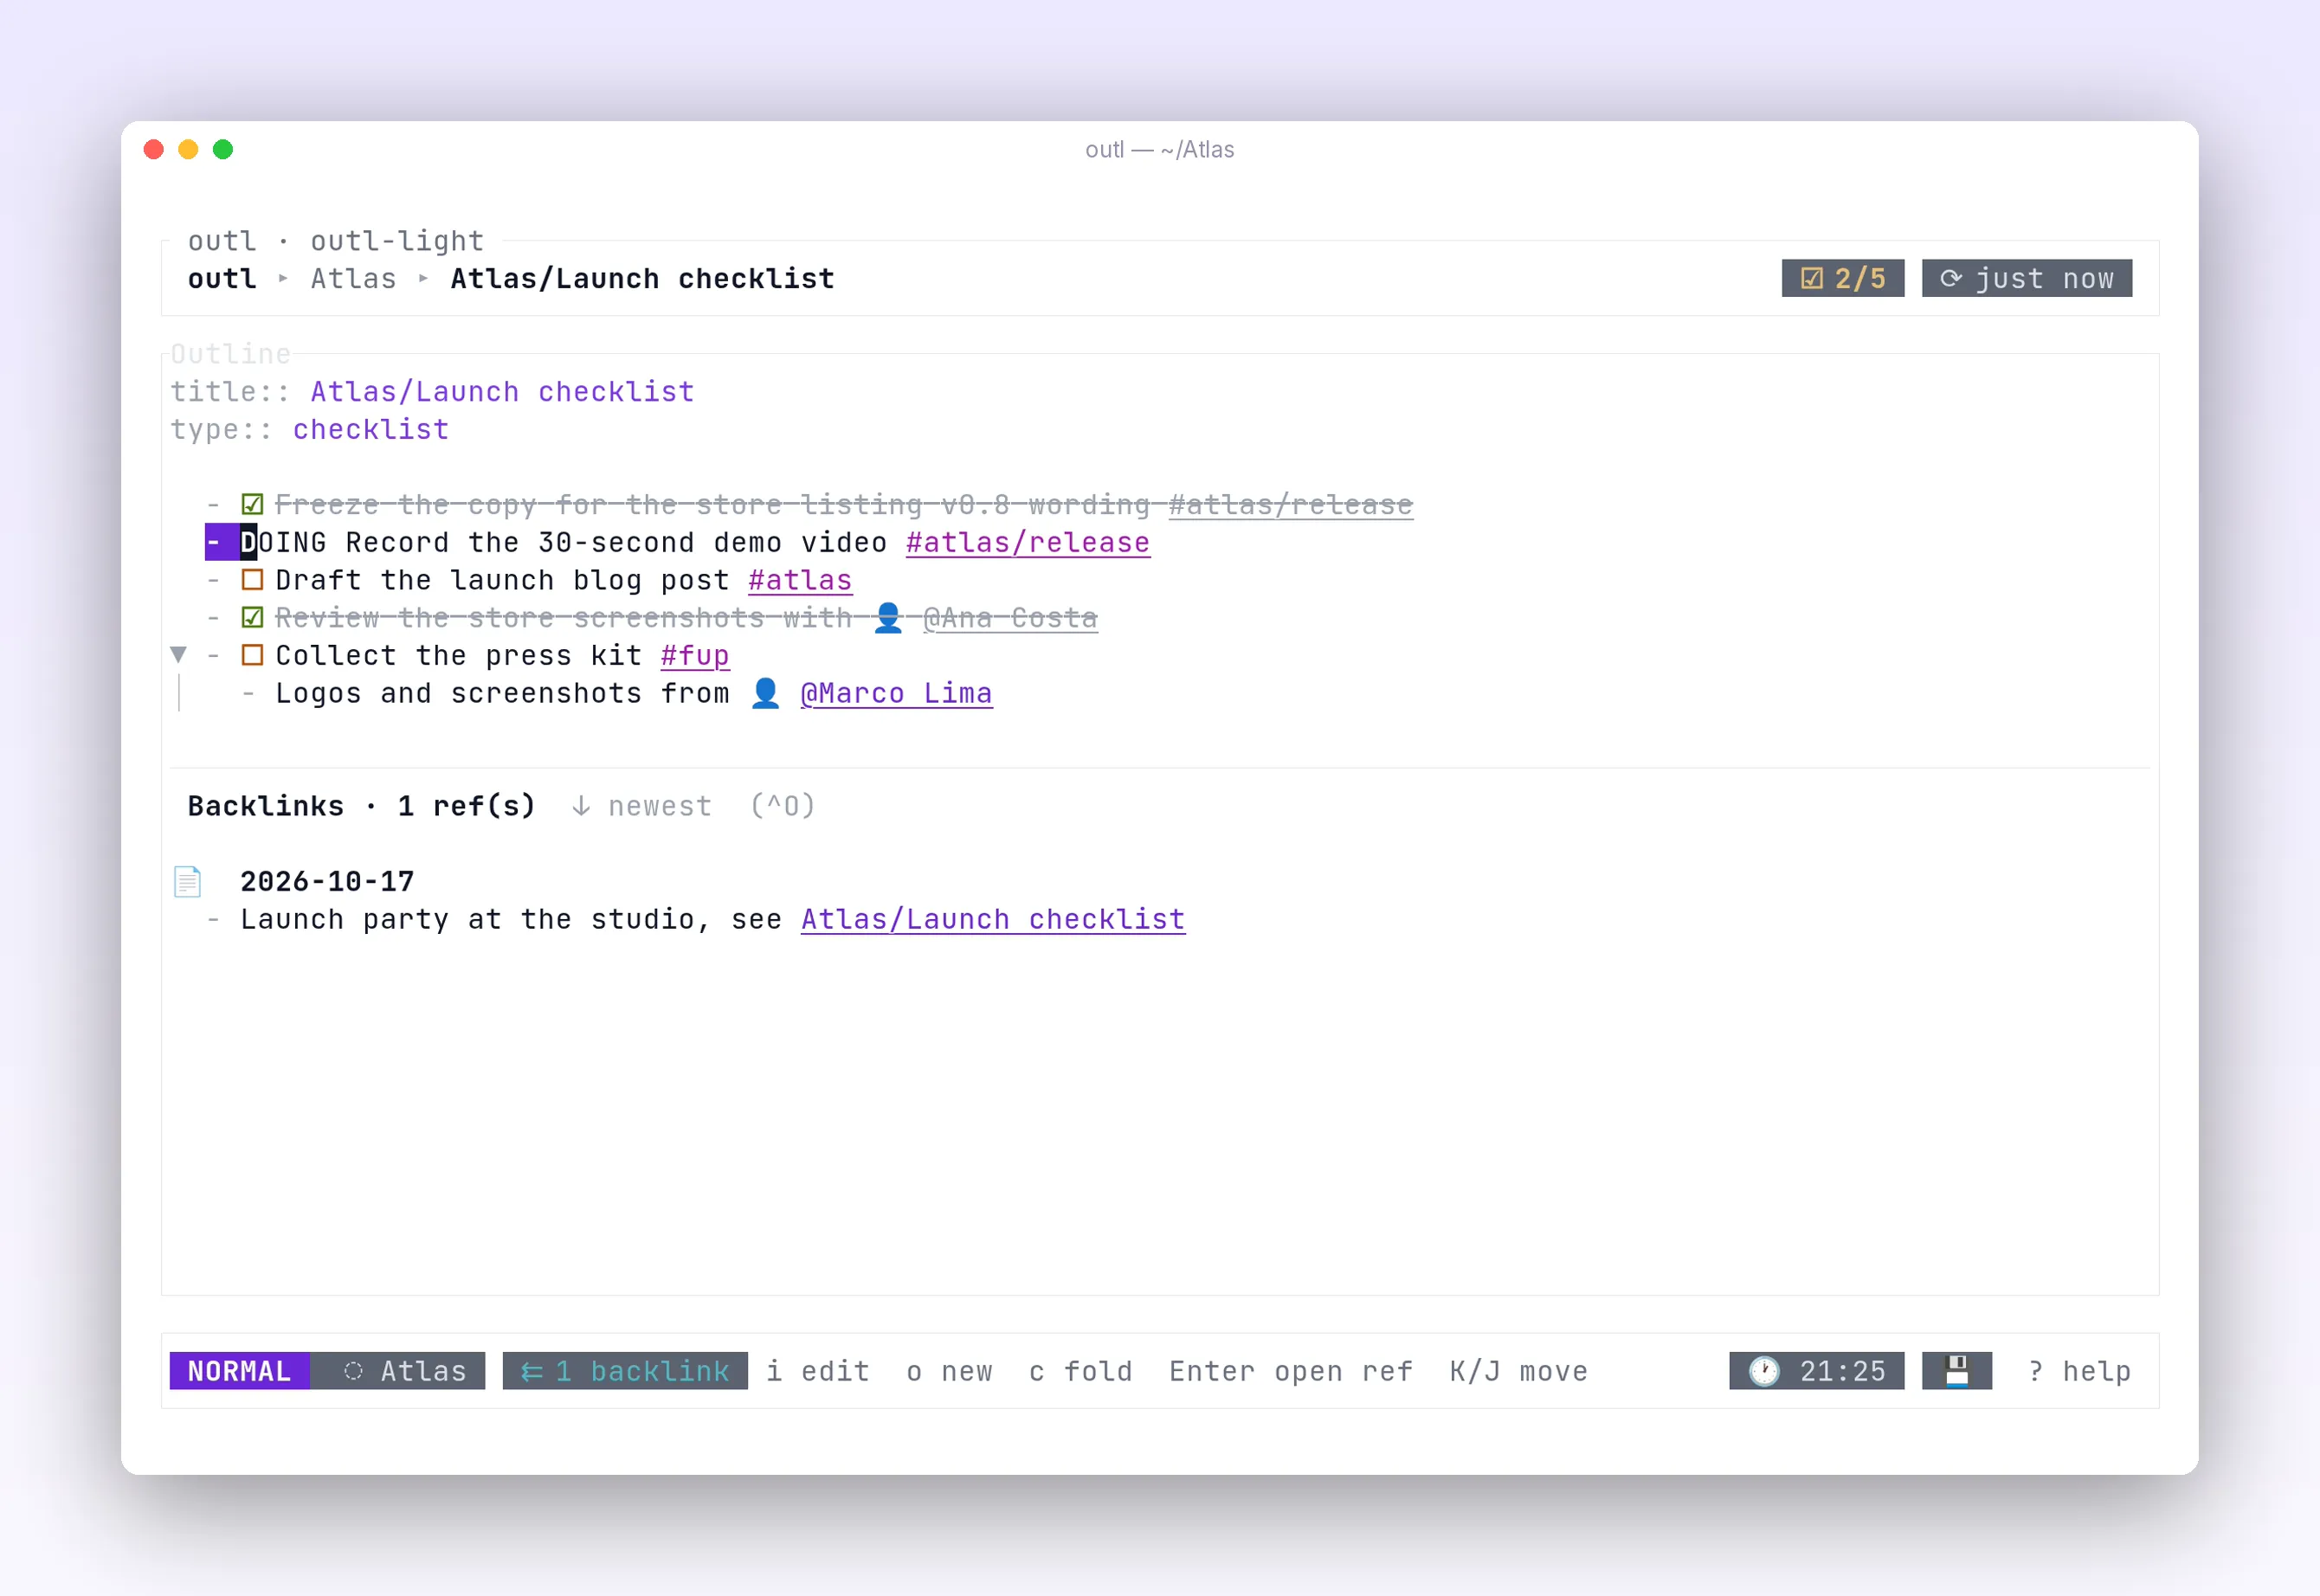
Task: Open the #fup tag link
Action: tap(695, 655)
